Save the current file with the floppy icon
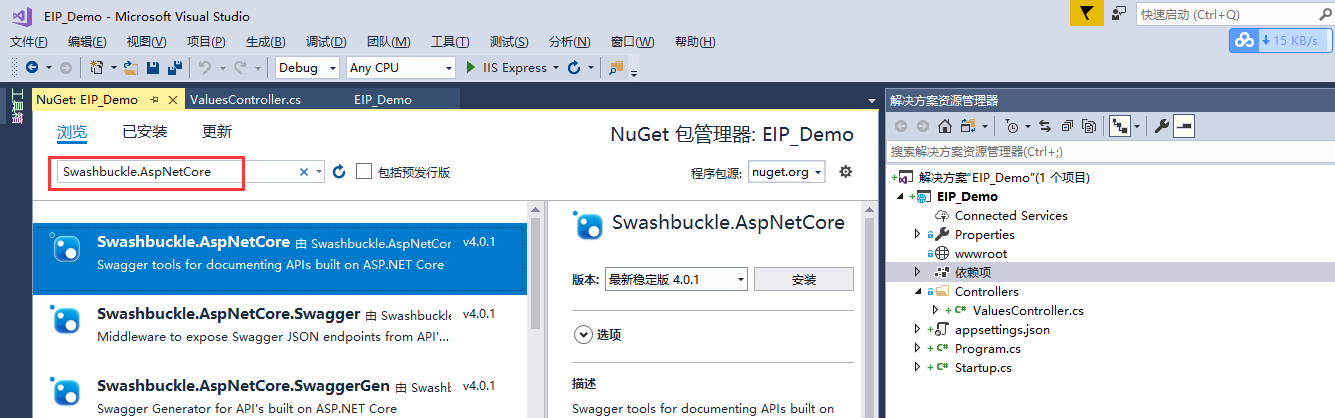 (153, 68)
